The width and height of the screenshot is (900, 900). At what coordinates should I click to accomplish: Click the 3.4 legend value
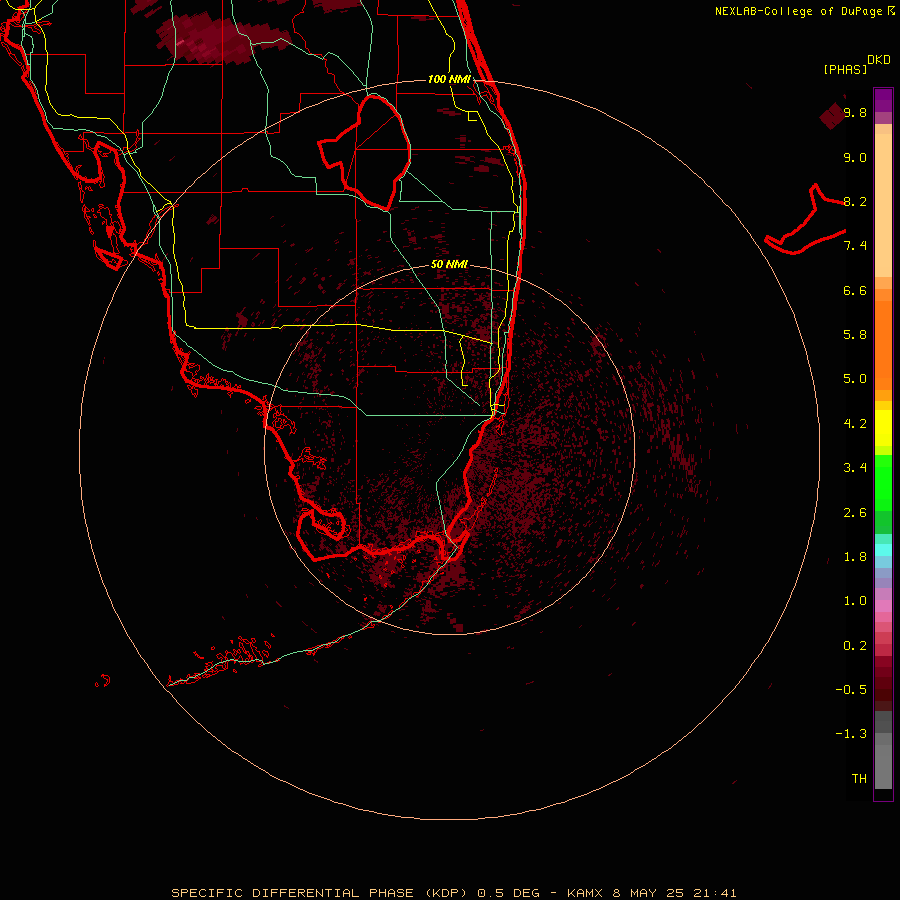[855, 468]
